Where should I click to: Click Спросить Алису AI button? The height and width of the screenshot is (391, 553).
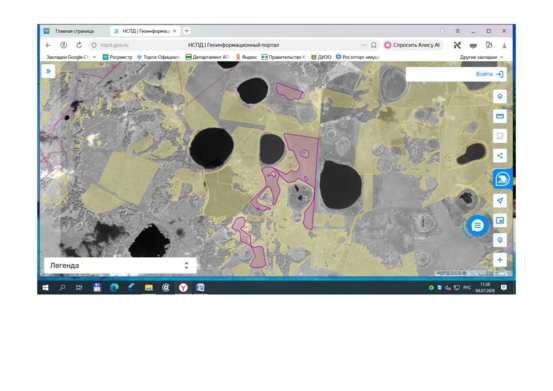coord(412,45)
